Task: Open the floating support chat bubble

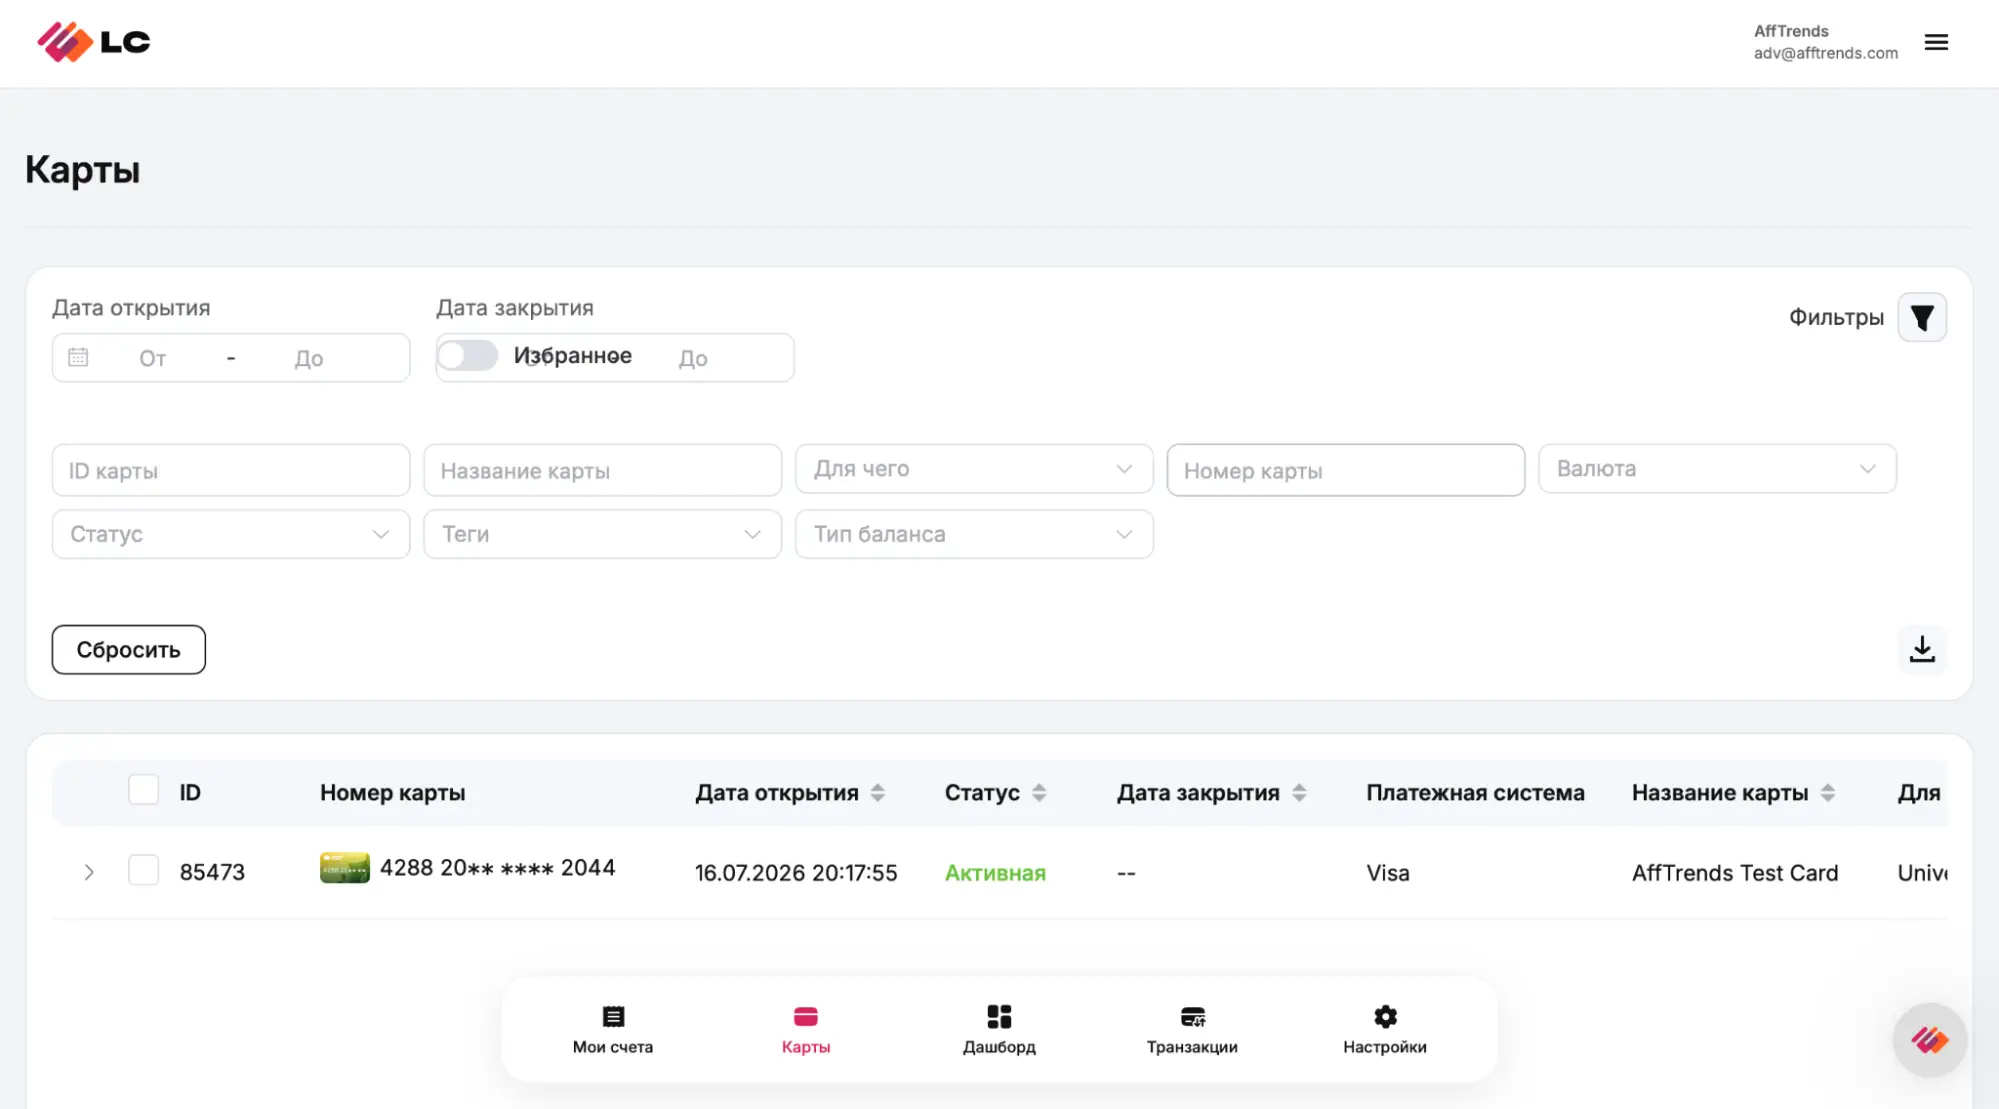Action: coord(1930,1040)
